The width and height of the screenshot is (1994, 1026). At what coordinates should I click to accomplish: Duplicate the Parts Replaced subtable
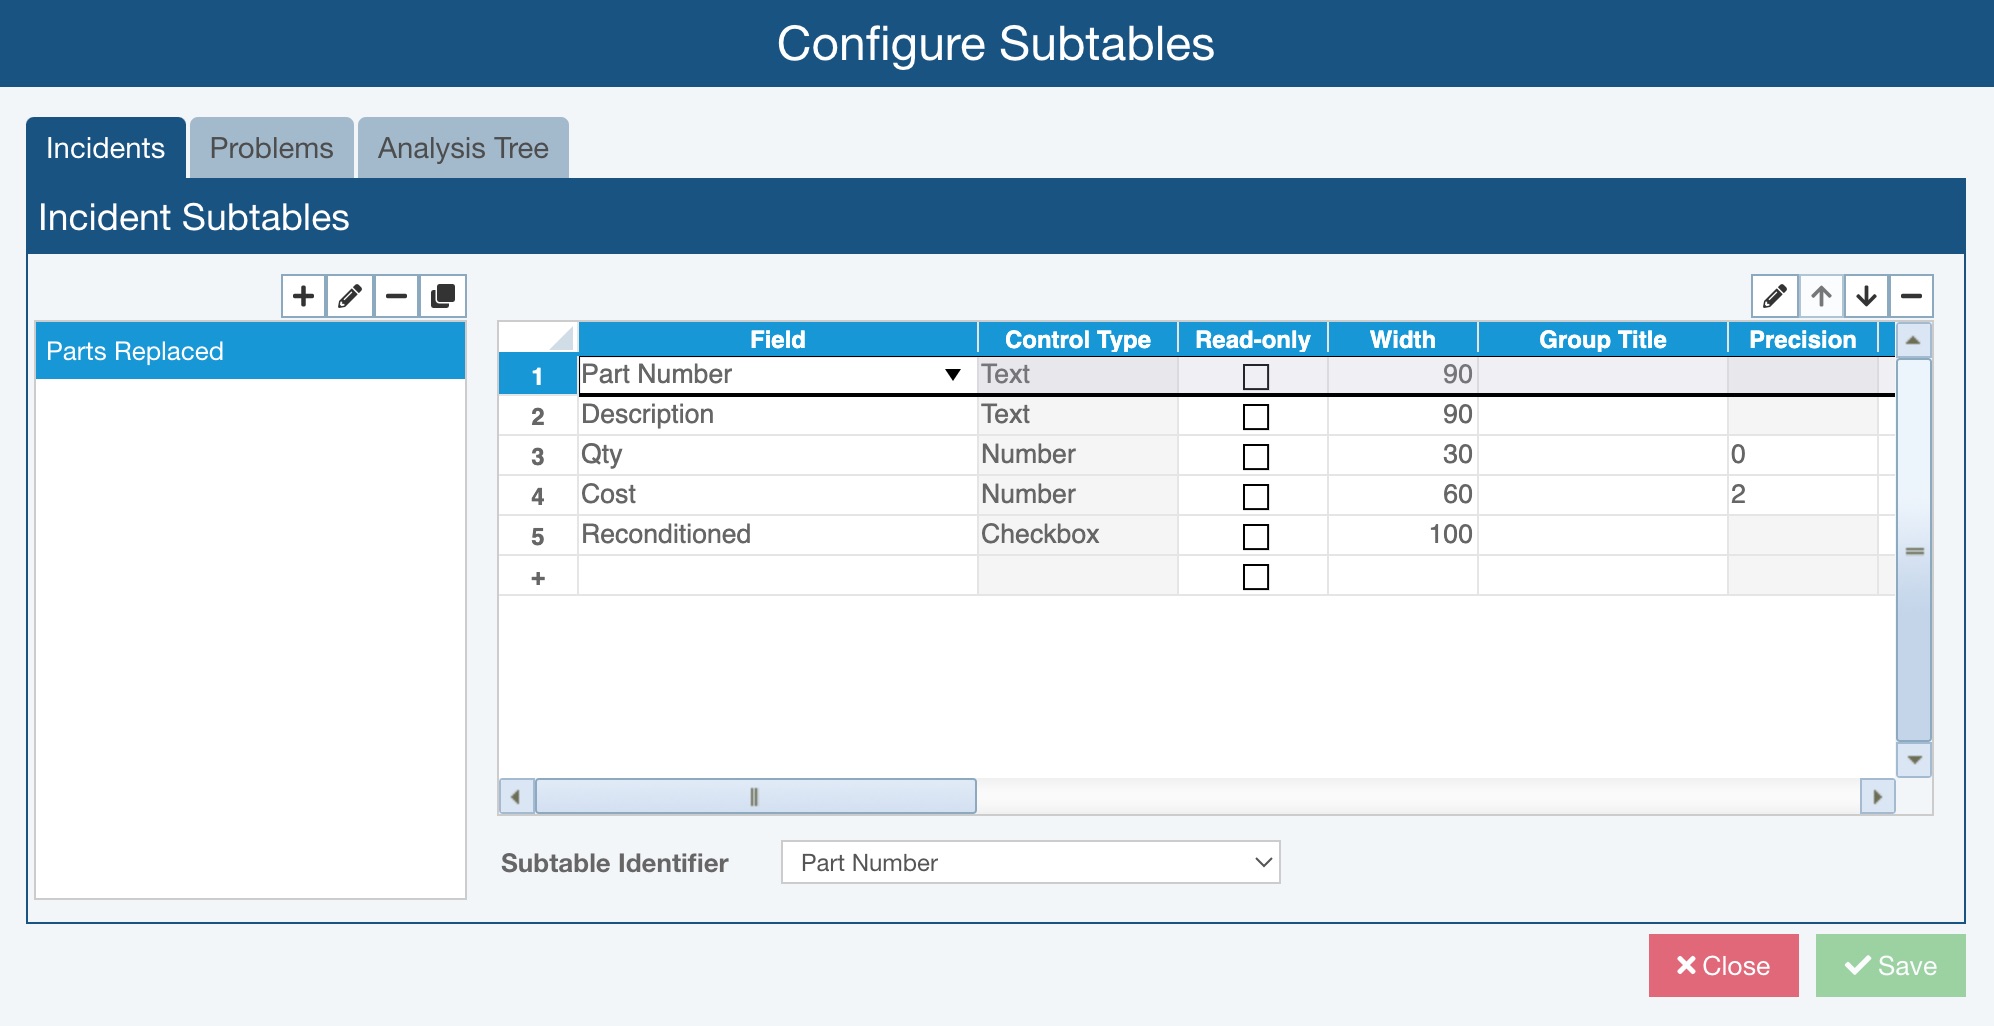click(442, 296)
